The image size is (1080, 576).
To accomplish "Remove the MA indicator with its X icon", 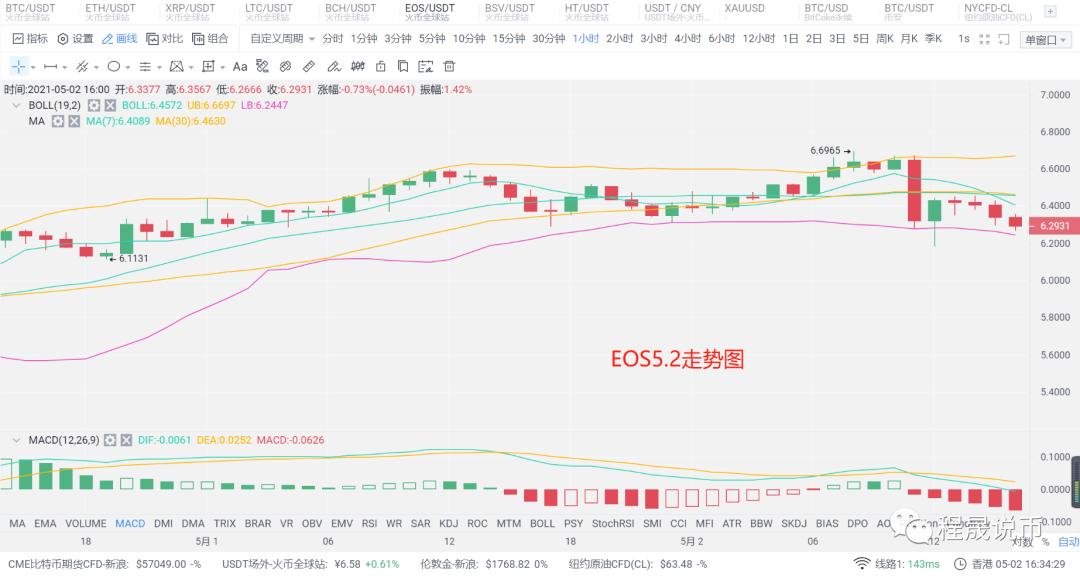I will click(x=73, y=121).
